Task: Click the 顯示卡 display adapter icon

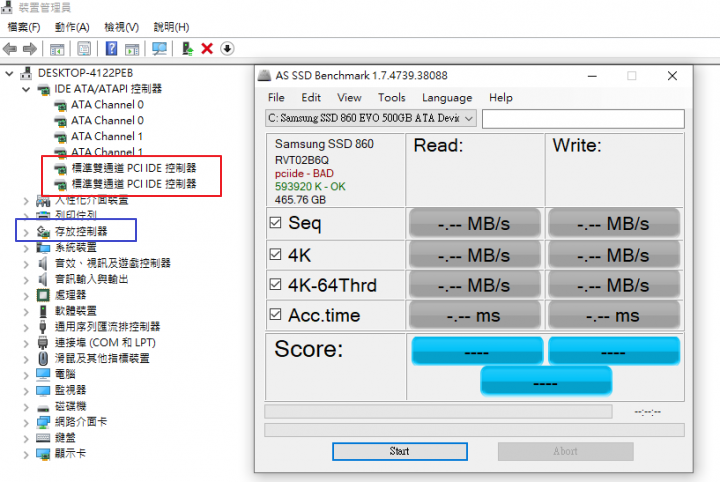Action: (43, 454)
